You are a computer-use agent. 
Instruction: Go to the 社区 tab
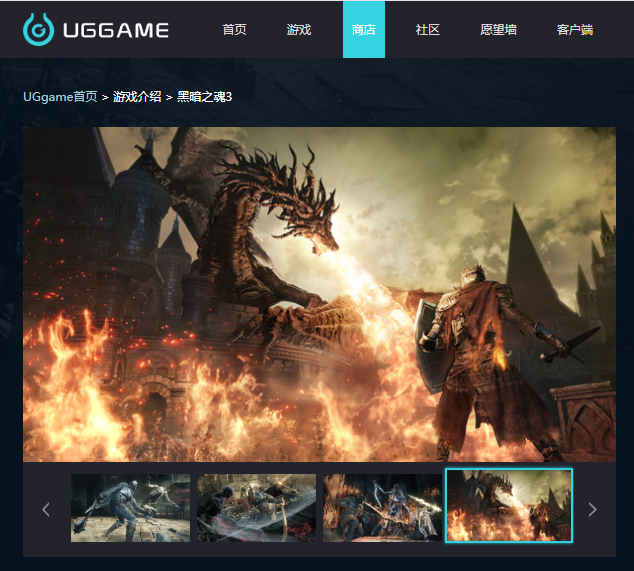pos(427,30)
